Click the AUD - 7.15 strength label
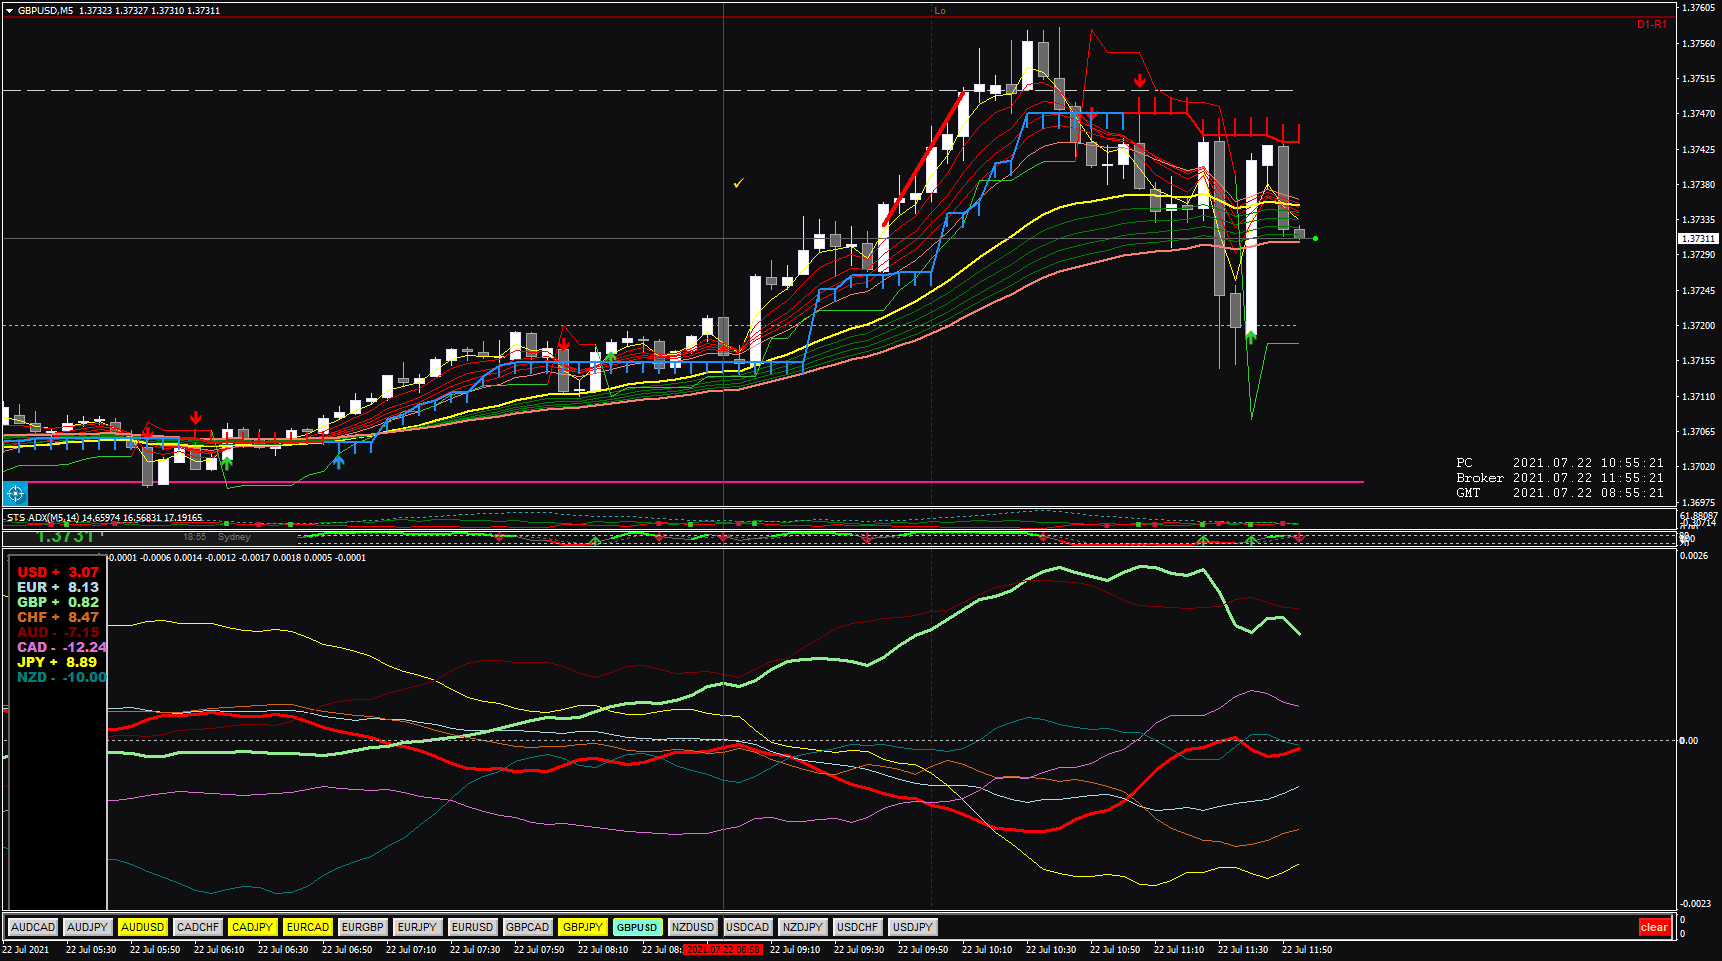1722x961 pixels. 58,632
